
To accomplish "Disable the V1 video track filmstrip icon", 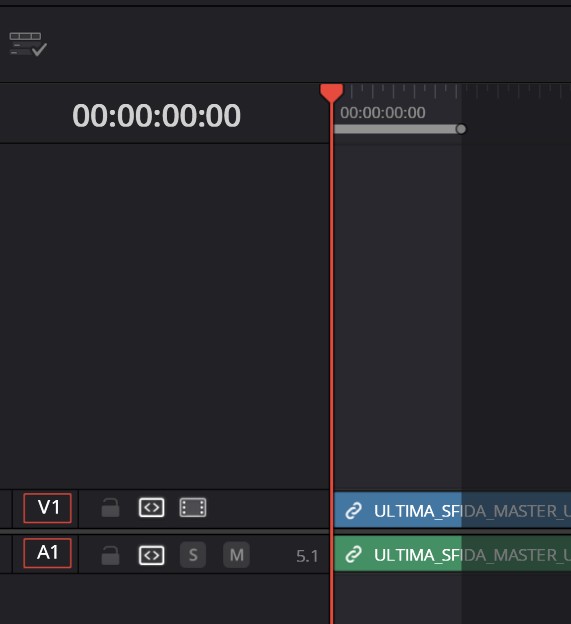I will [193, 507].
